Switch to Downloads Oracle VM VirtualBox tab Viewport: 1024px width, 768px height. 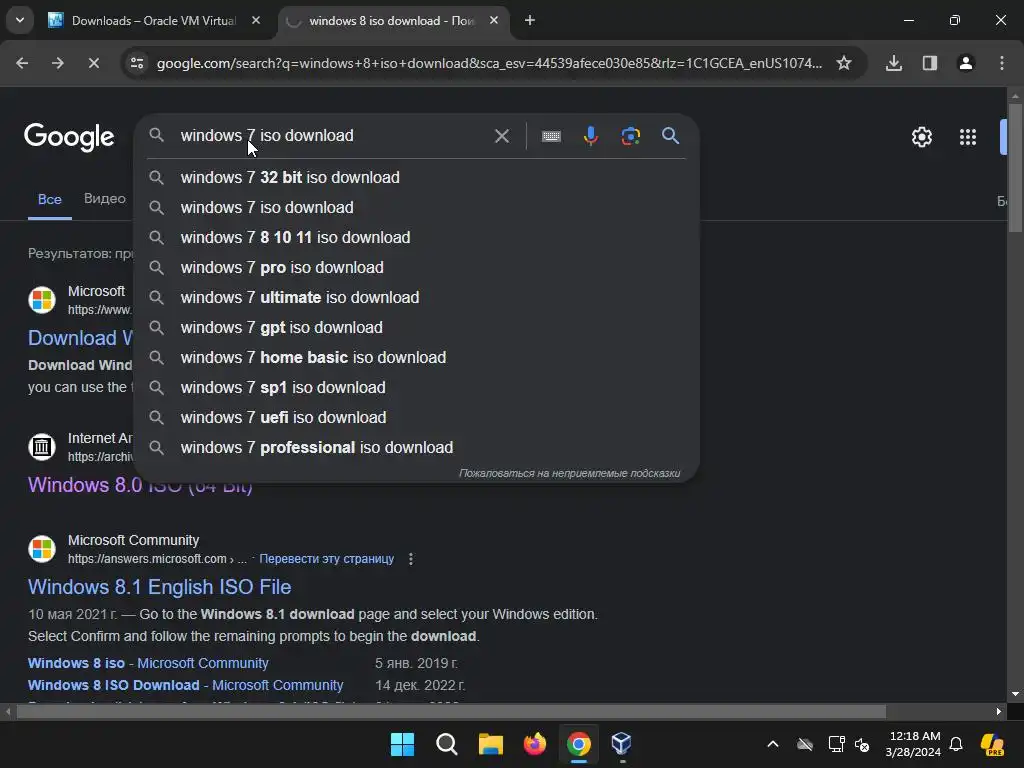click(155, 20)
